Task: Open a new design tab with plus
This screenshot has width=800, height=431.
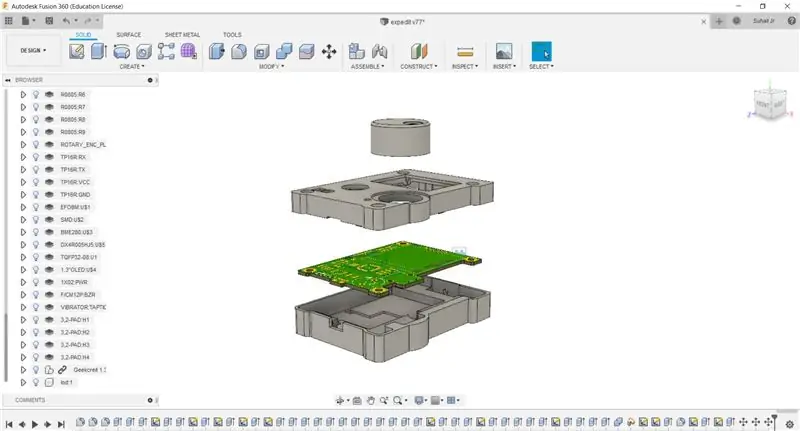Action: (719, 21)
